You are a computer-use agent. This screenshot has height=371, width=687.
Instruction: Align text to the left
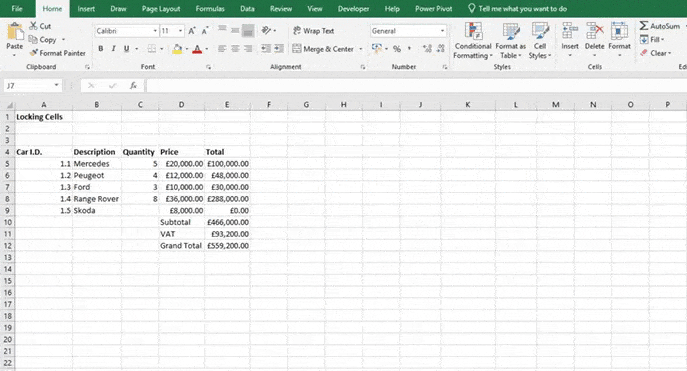[x=222, y=49]
